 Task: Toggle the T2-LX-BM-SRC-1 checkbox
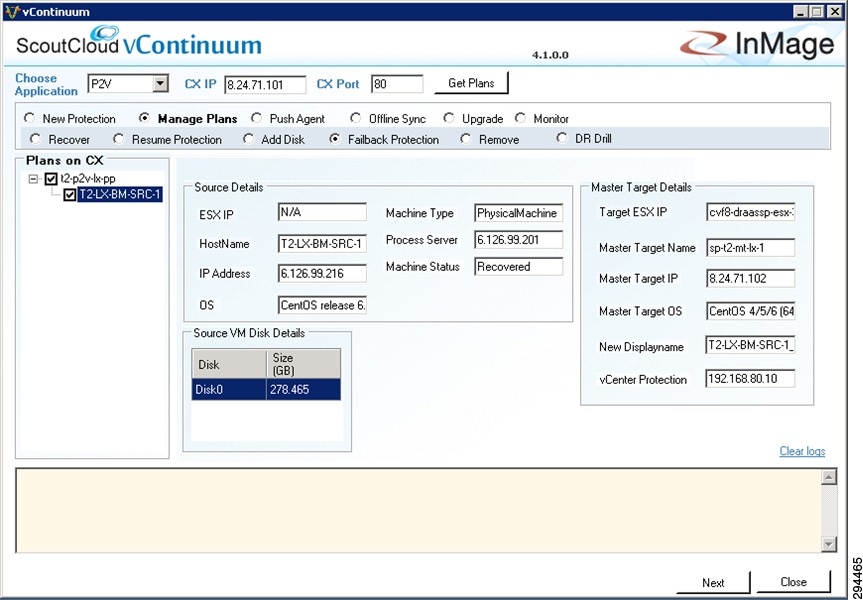point(70,195)
